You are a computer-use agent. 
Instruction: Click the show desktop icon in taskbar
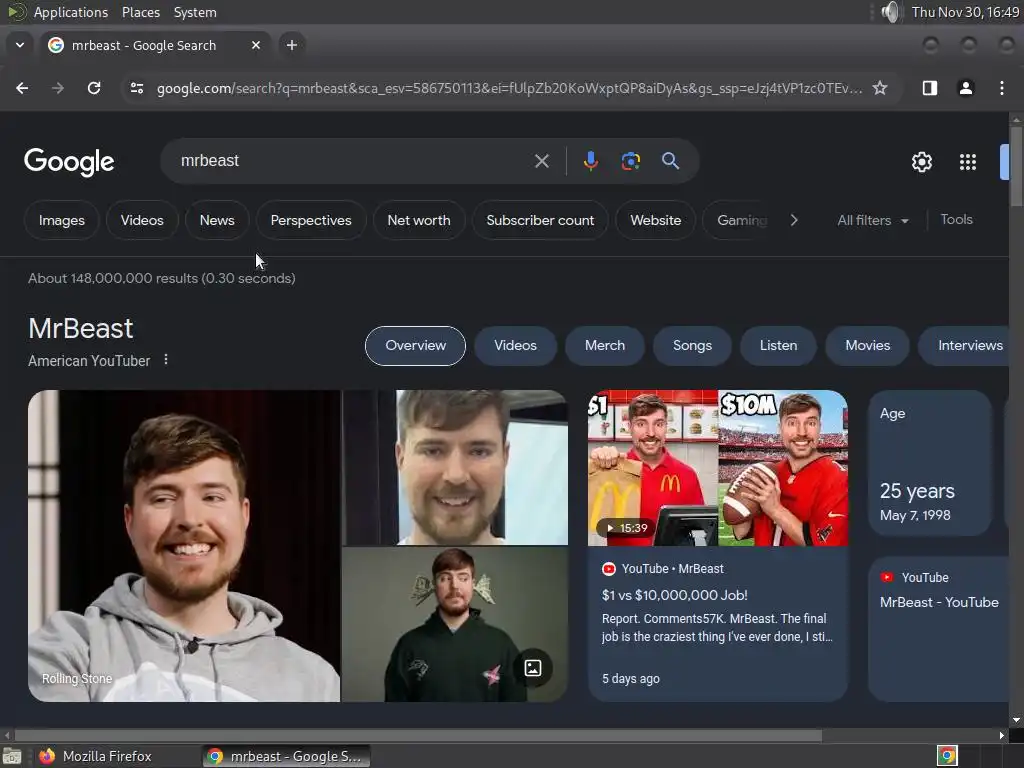[12, 756]
